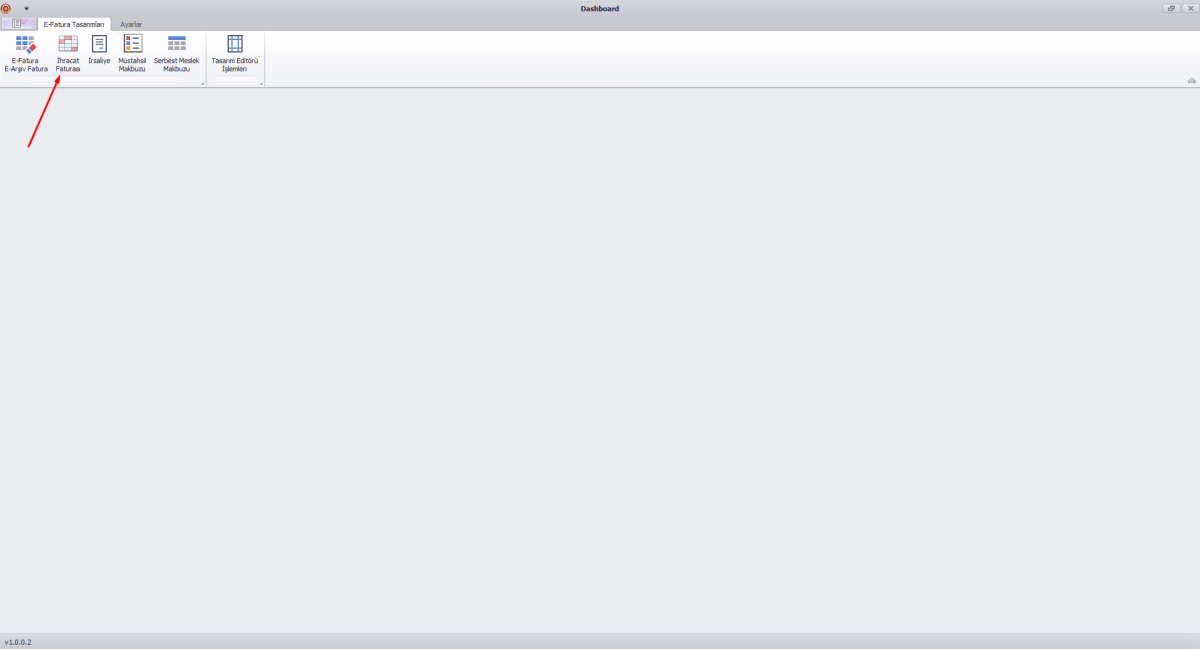
Task: Restore down the Dashboard window
Action: pos(1171,8)
